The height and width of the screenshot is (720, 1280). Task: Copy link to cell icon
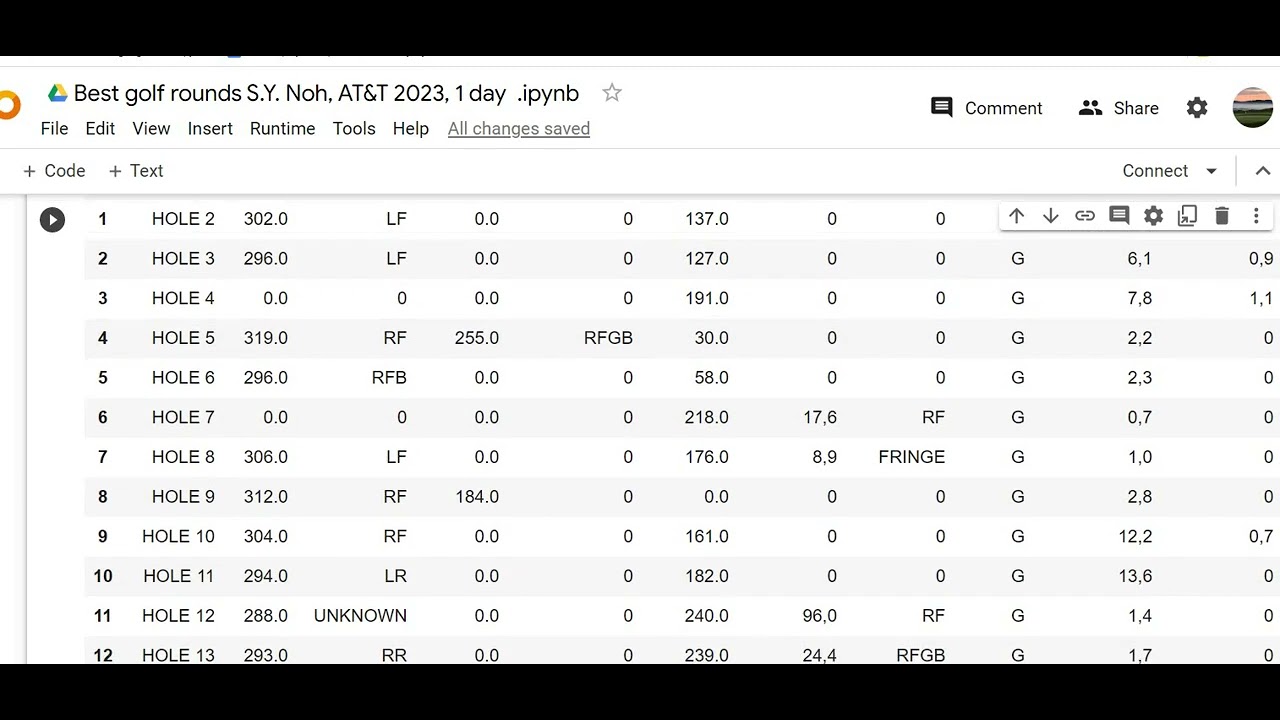1085,216
